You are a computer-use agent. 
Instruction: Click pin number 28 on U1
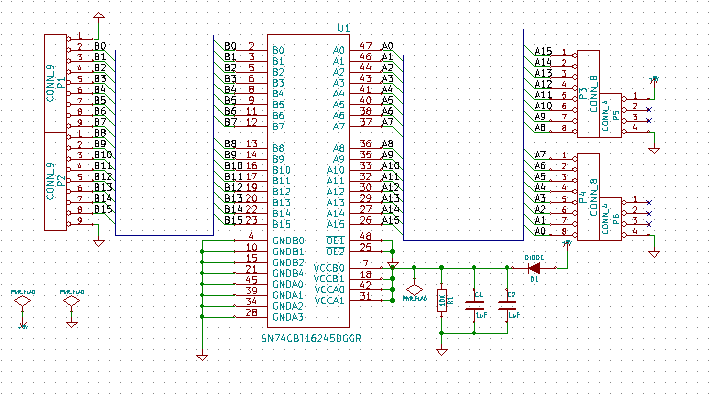pyautogui.click(x=251, y=312)
